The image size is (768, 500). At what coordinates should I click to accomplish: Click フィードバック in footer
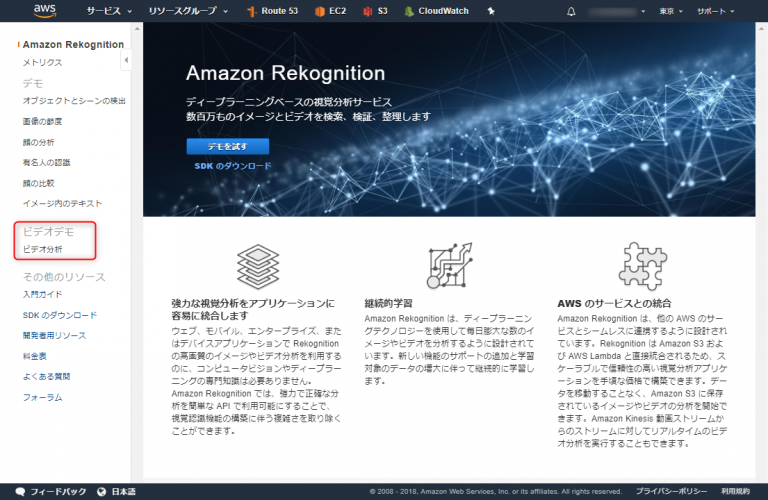pyautogui.click(x=58, y=491)
